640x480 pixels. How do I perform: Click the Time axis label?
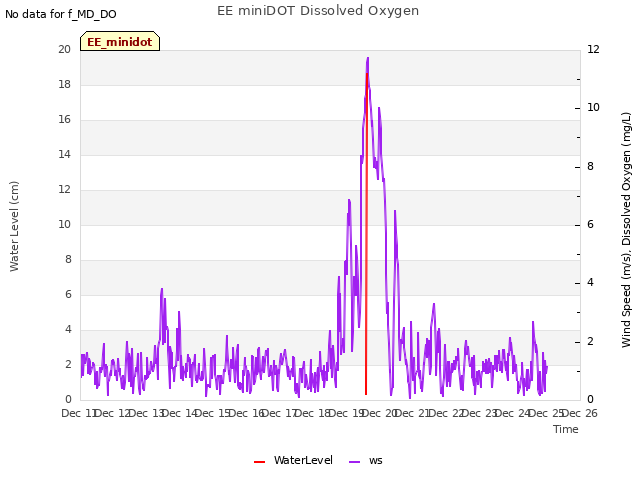click(566, 429)
